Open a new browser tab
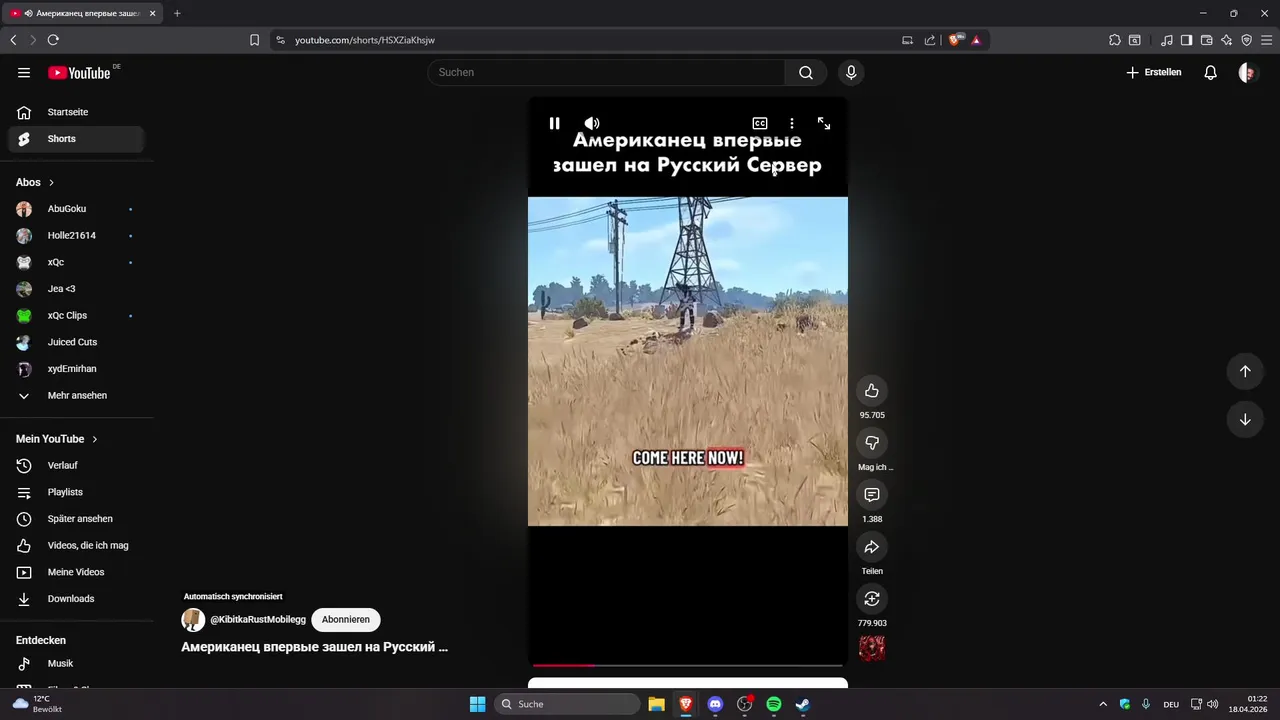Image resolution: width=1280 pixels, height=720 pixels. (x=177, y=13)
